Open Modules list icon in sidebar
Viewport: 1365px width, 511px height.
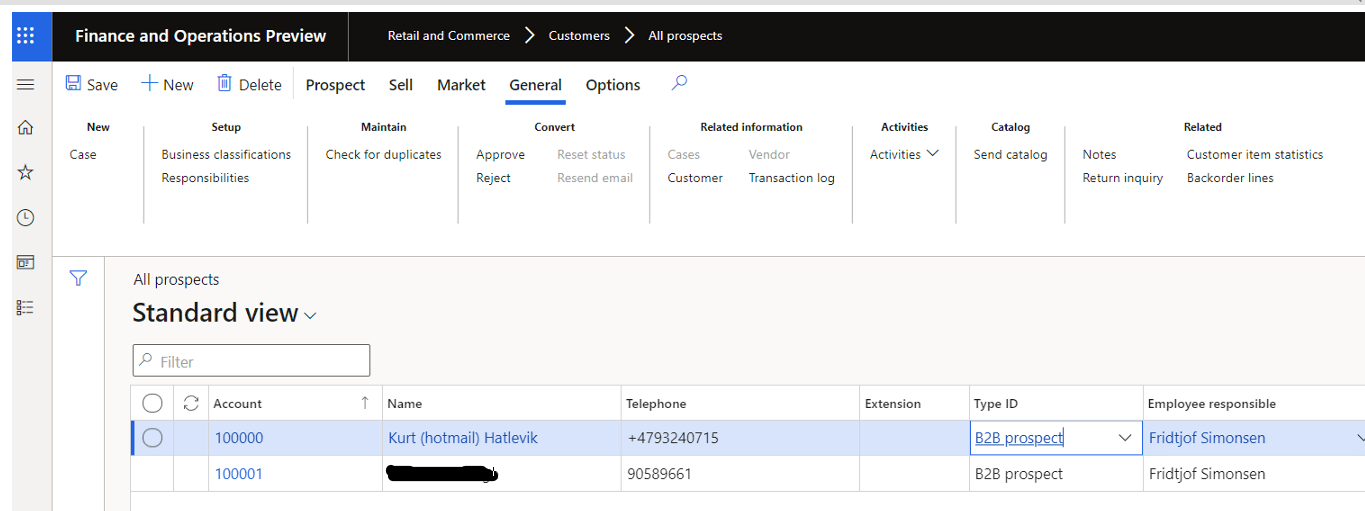tap(26, 308)
